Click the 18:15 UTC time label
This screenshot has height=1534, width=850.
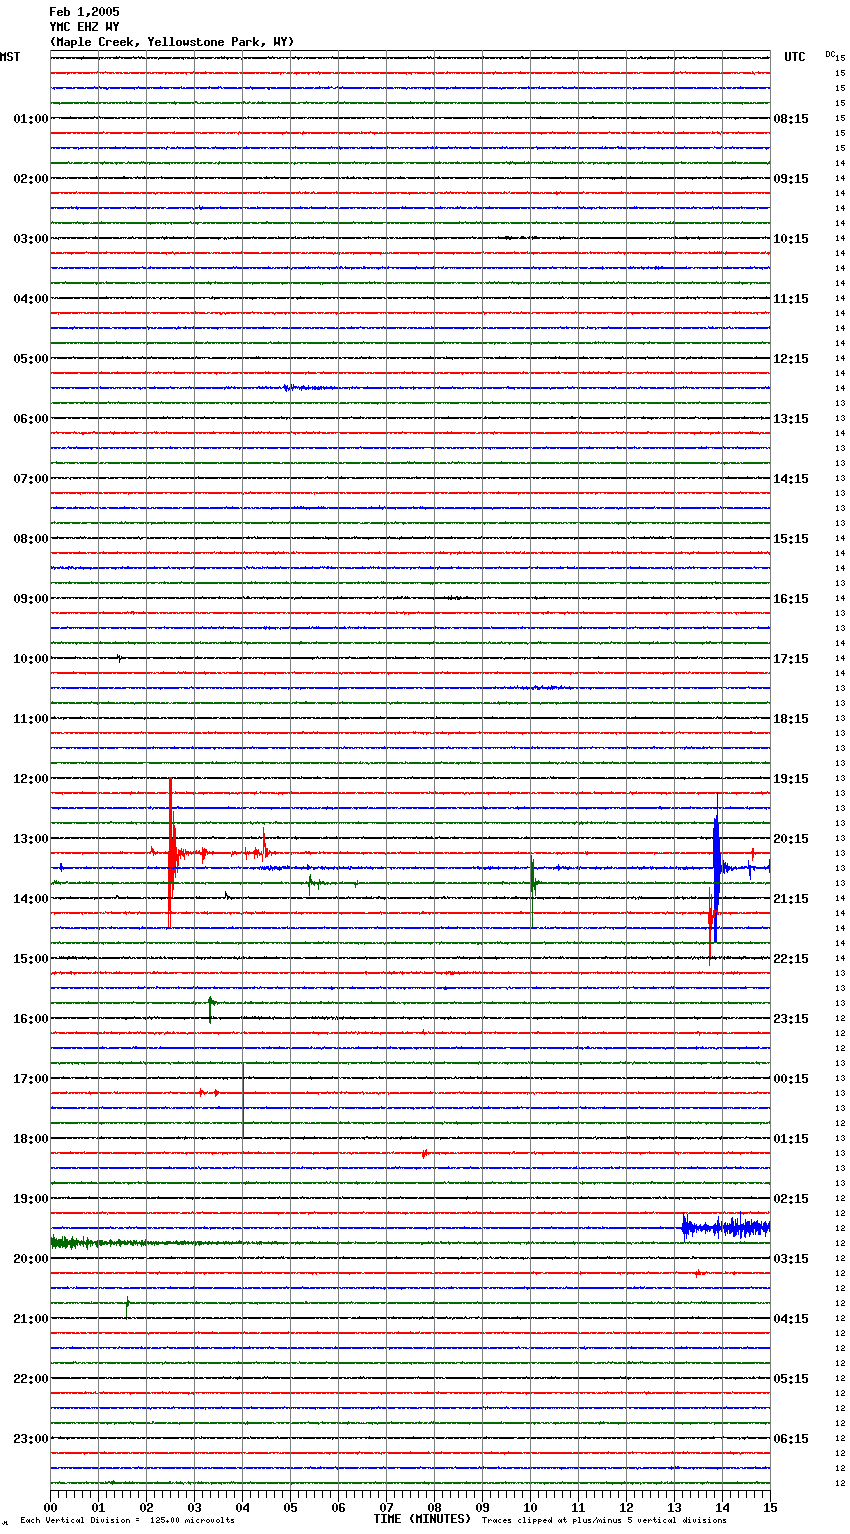(x=791, y=719)
